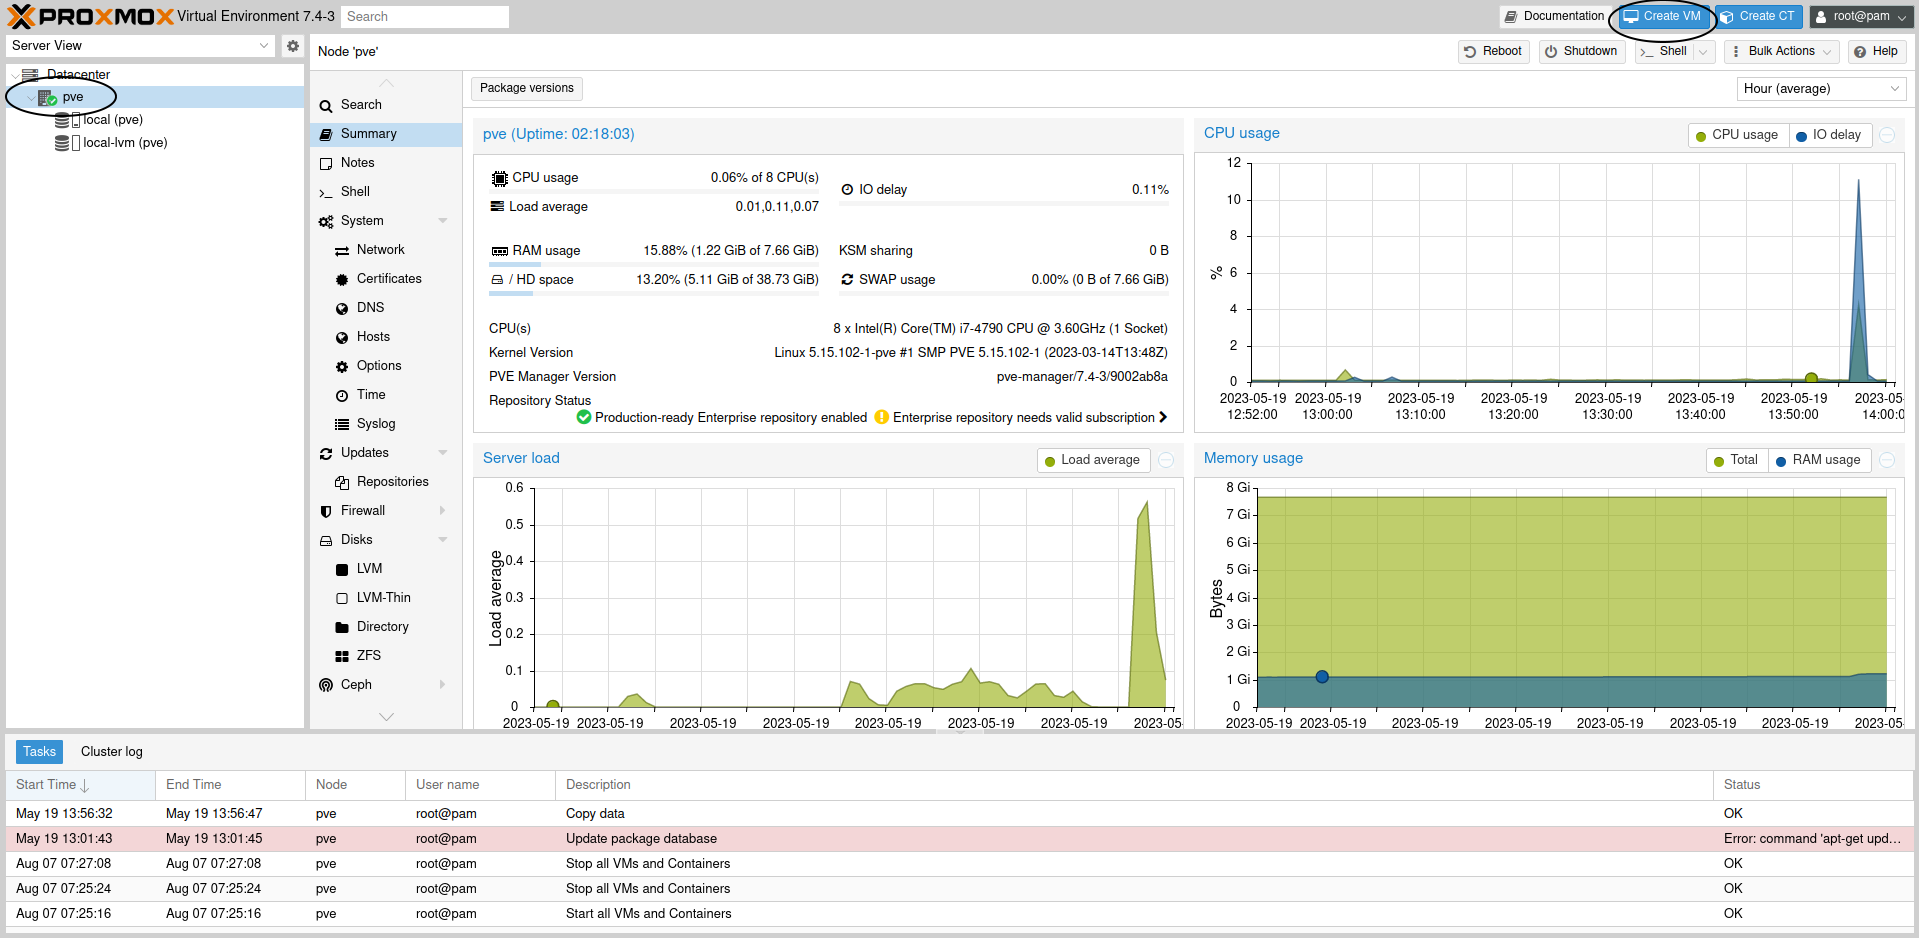Expand the Ceph menu section arrow

[x=443, y=685]
